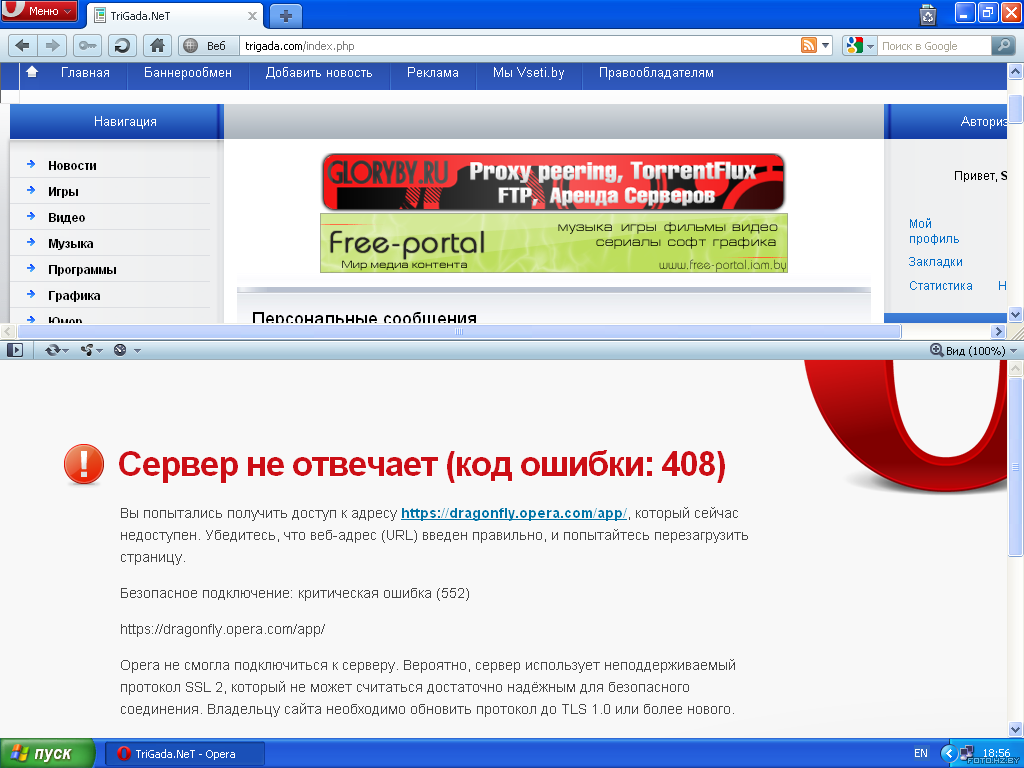Expand hidden tray icons arrow

pos(949,754)
